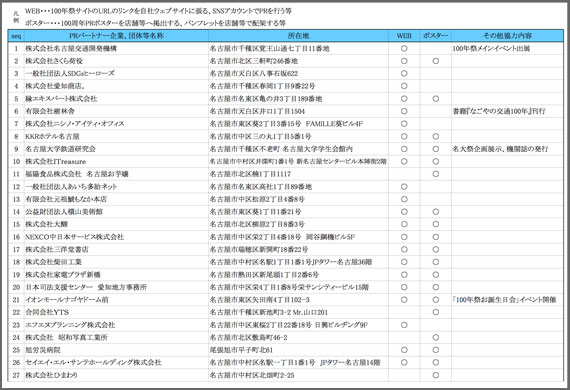This screenshot has height=390, width=570.
Task: Click the 100年祭お誕生日会 event cell
Action: pos(507,300)
